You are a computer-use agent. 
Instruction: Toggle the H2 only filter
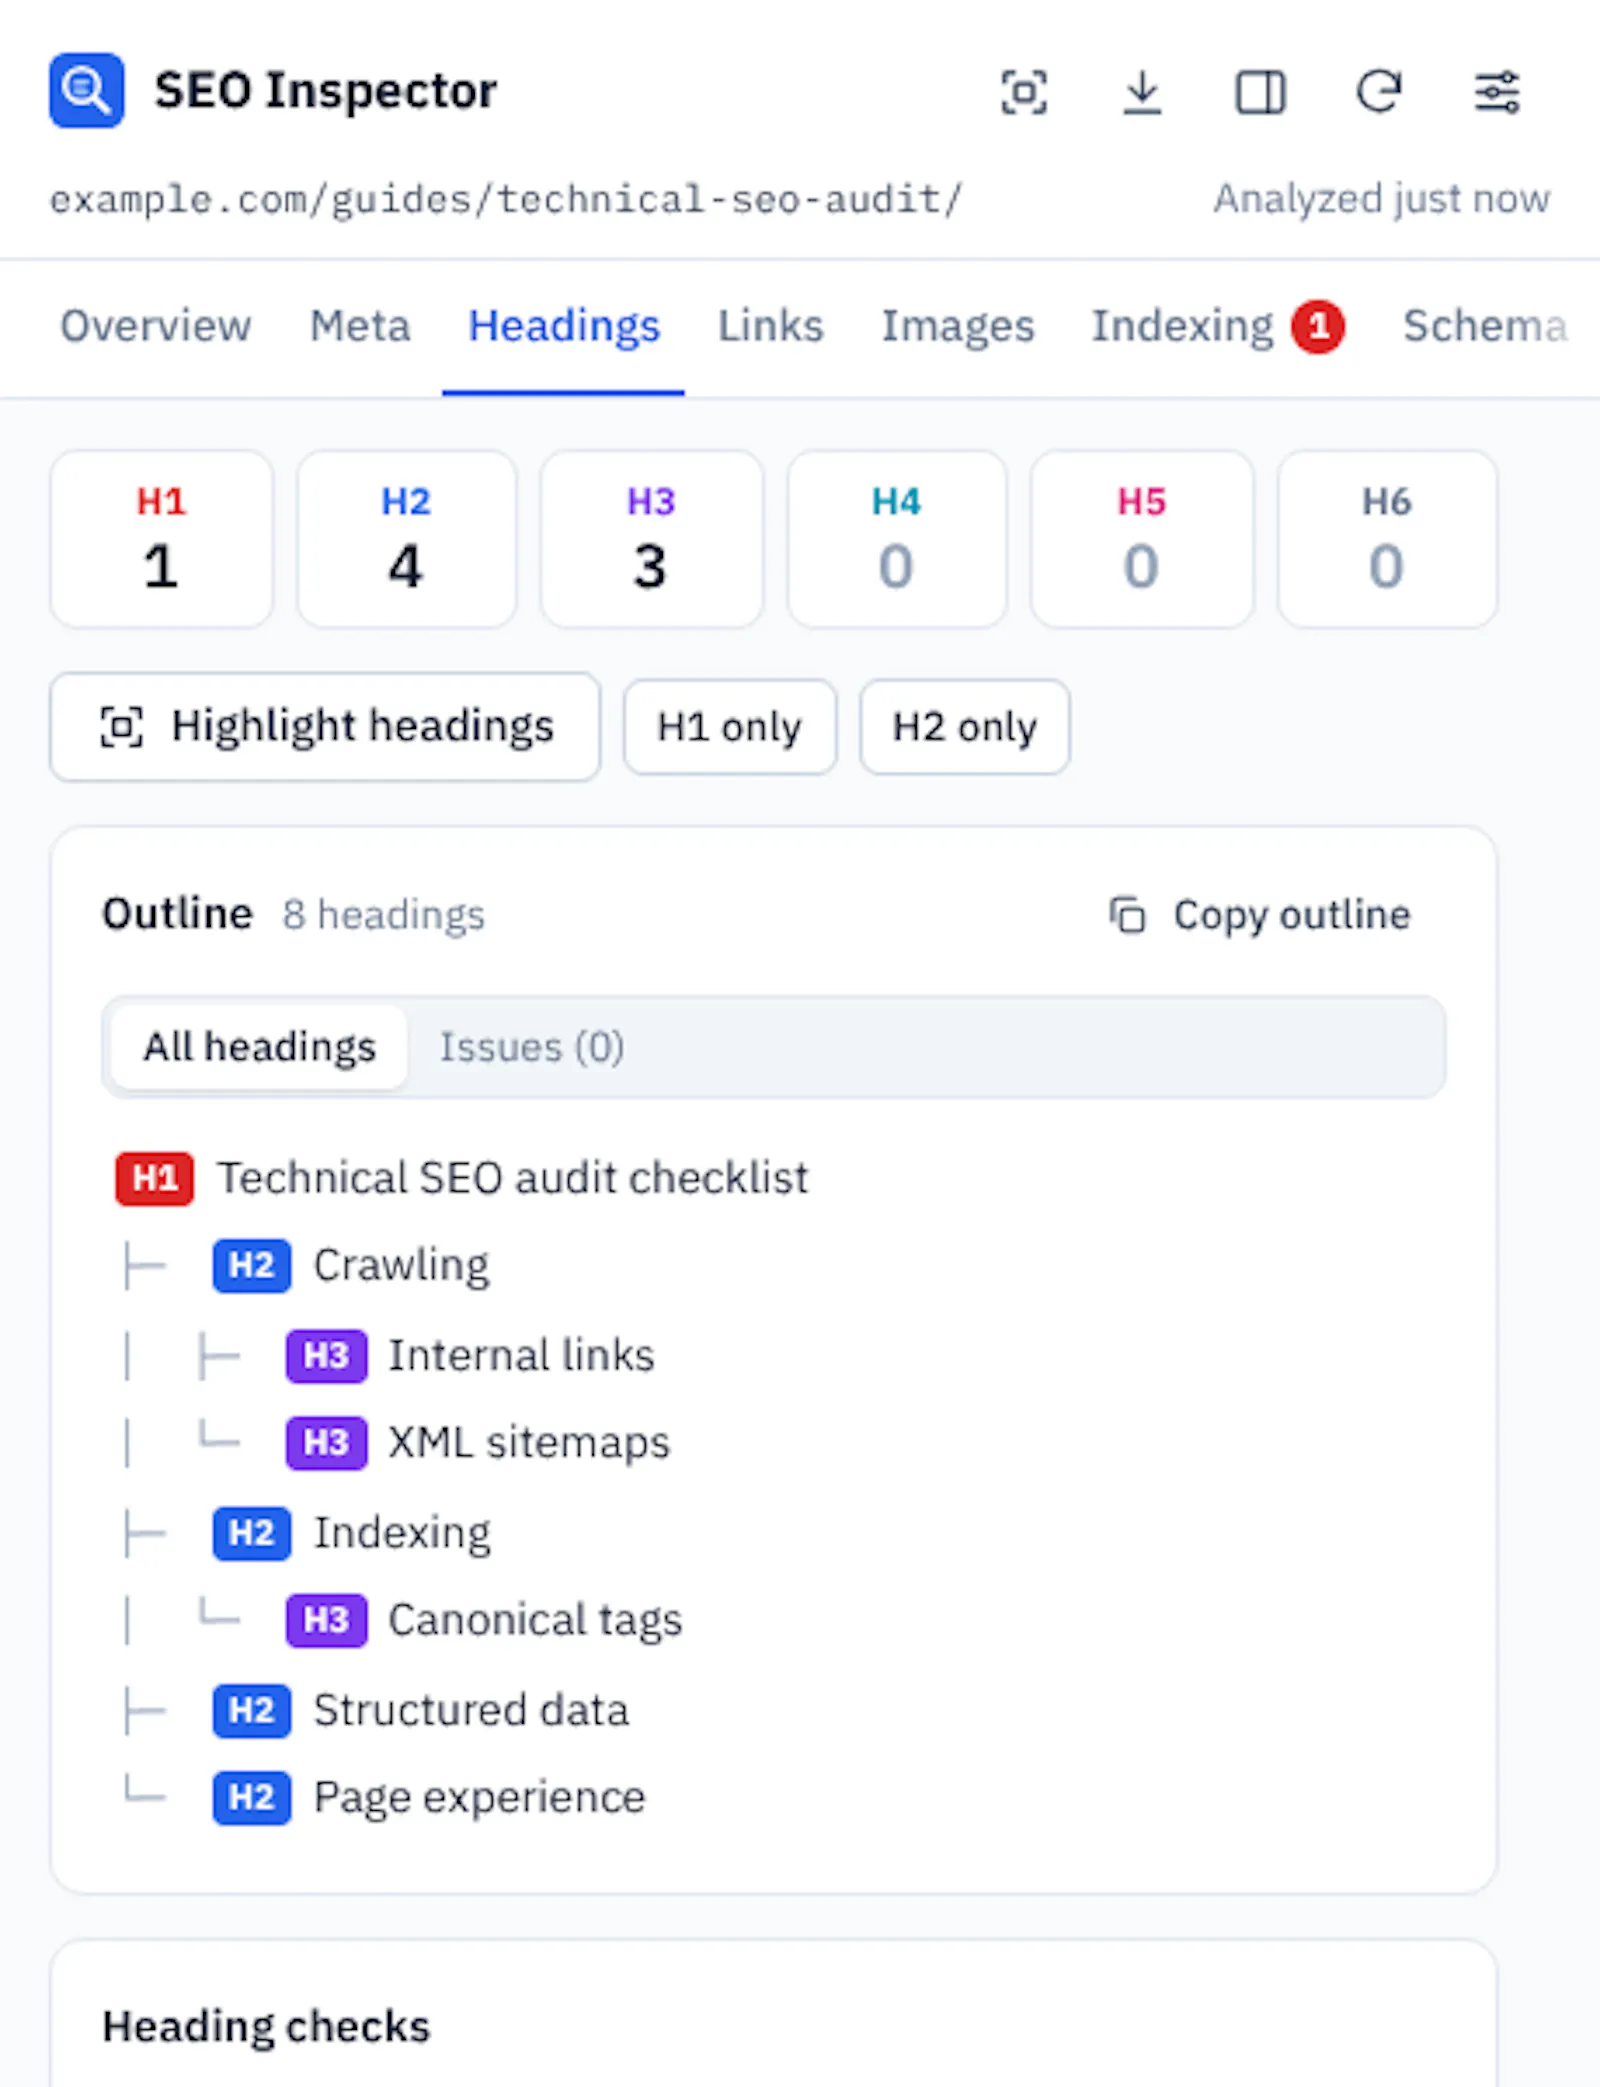coord(965,727)
